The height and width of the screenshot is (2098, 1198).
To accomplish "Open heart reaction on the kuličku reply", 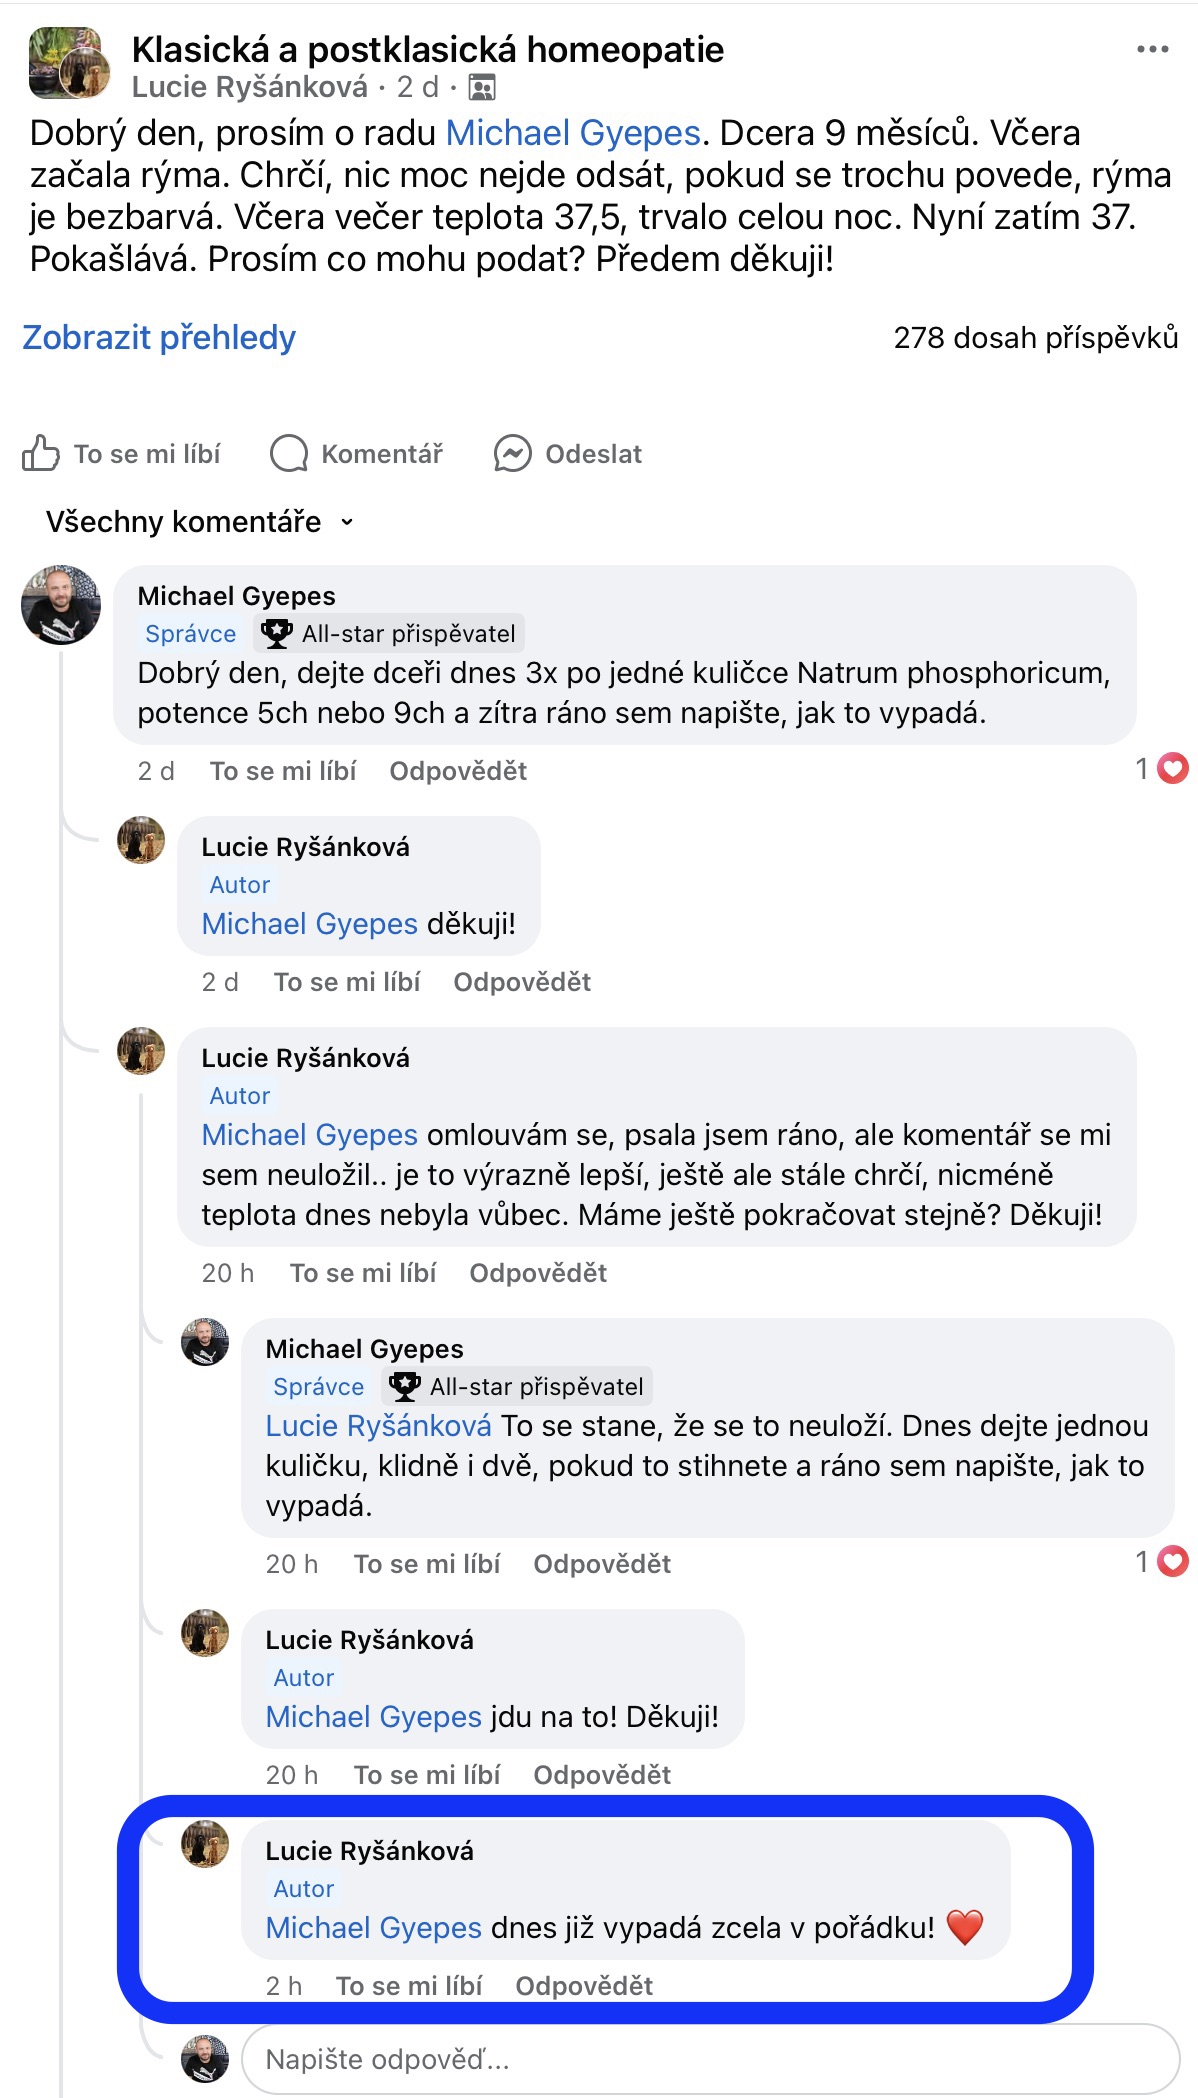I will click(x=1172, y=1561).
